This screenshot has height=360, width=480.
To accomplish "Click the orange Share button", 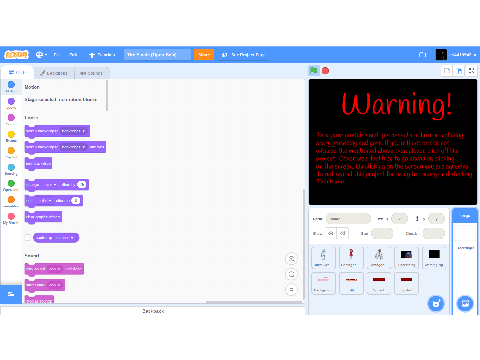I will click(x=204, y=55).
